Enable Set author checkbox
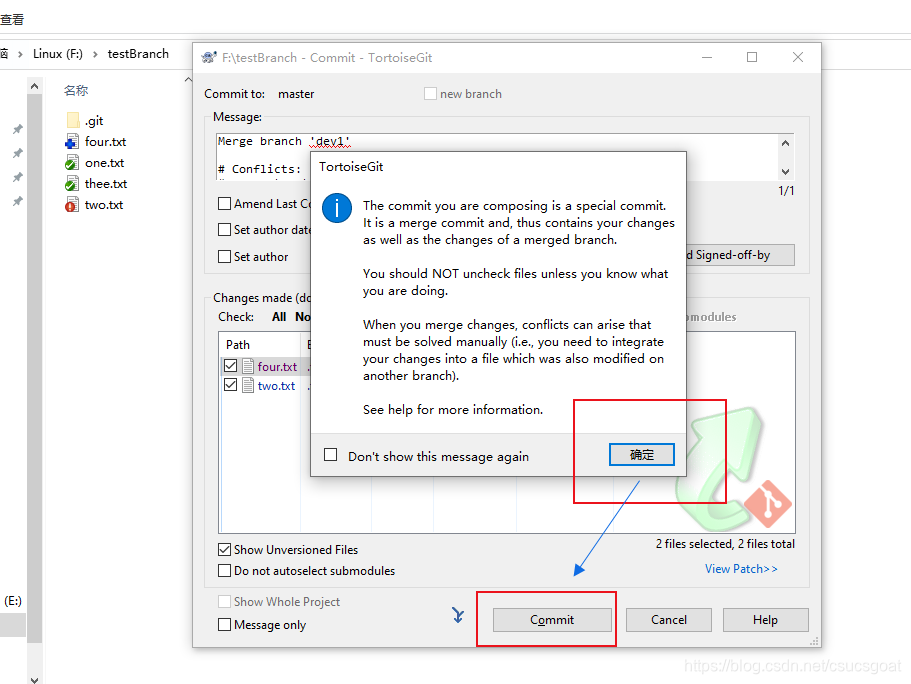911x684 pixels. pyautogui.click(x=224, y=256)
